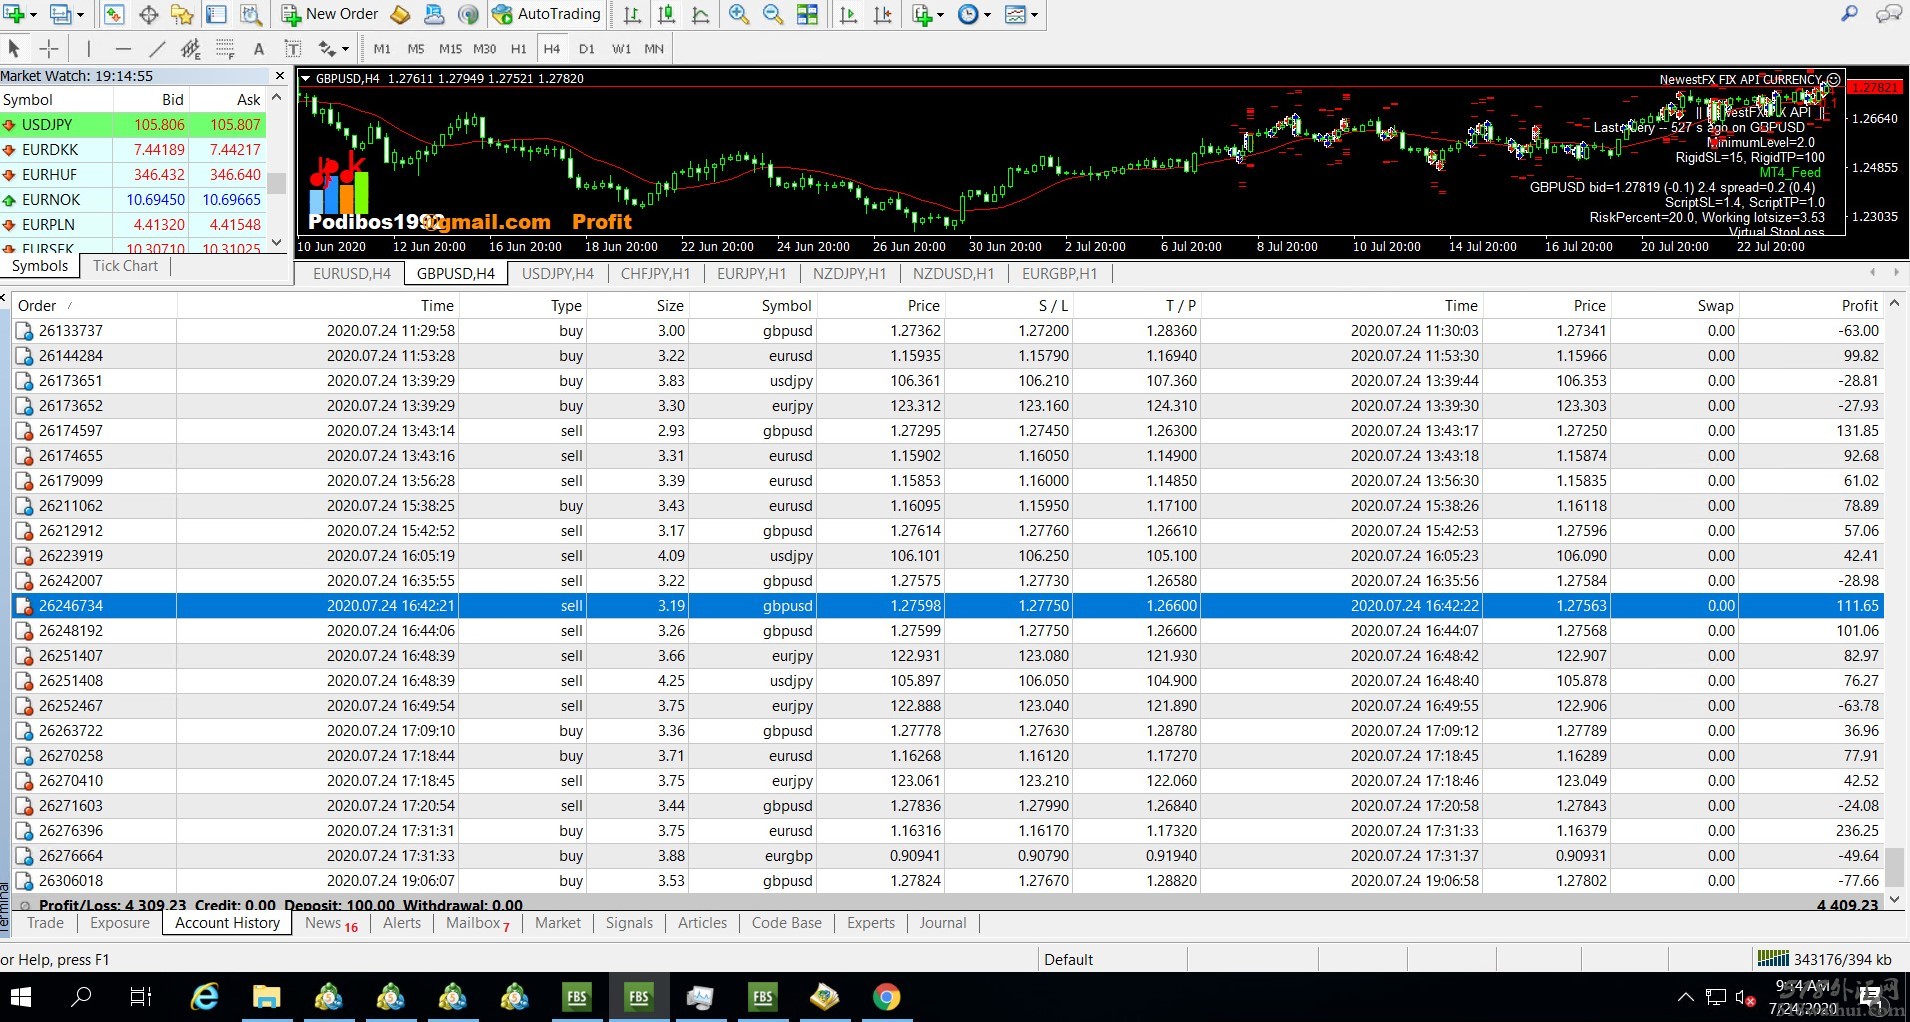Switch to EURUSD,H4 chart tab
Image resolution: width=1910 pixels, height=1022 pixels.
coord(351,274)
